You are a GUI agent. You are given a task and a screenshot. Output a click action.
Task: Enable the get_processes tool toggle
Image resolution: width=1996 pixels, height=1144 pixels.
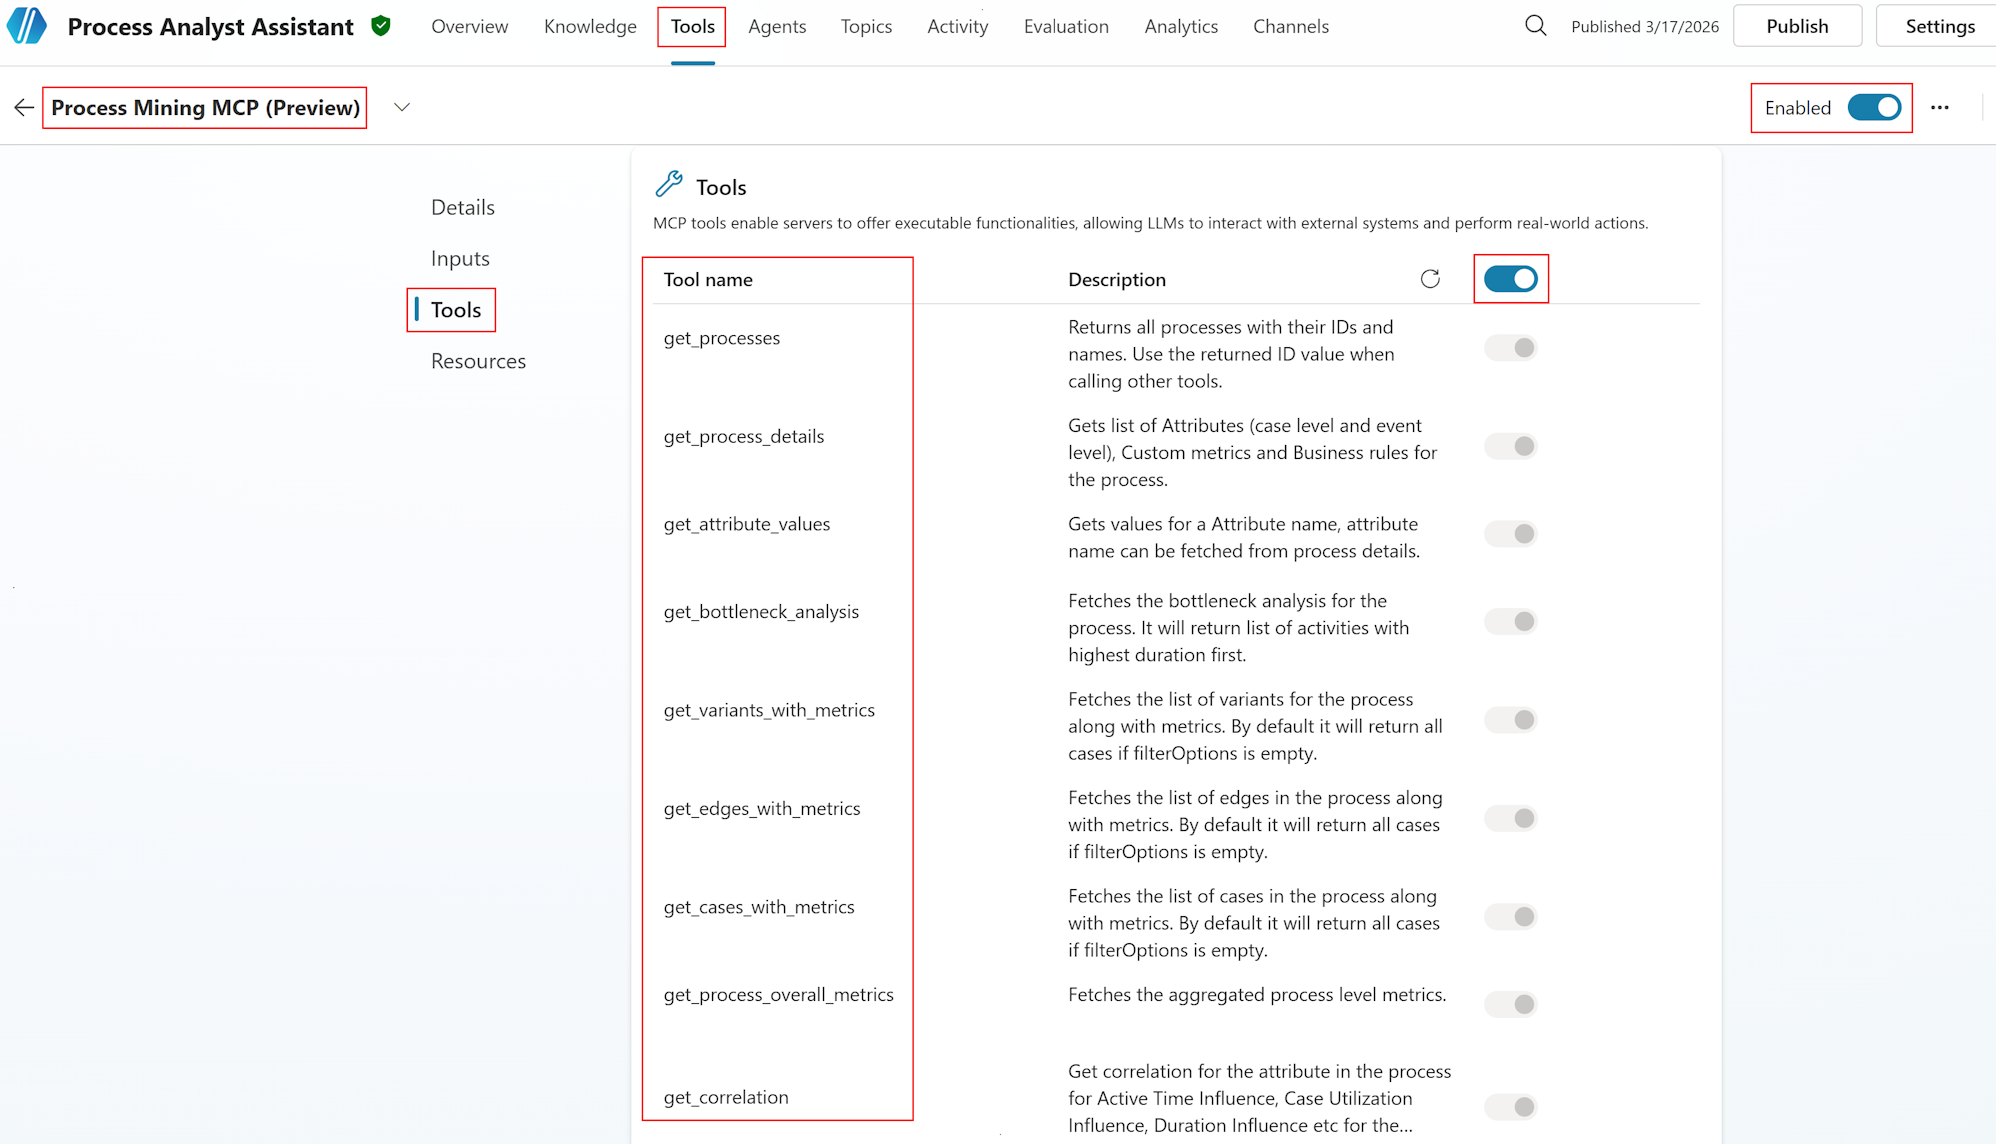(1510, 347)
